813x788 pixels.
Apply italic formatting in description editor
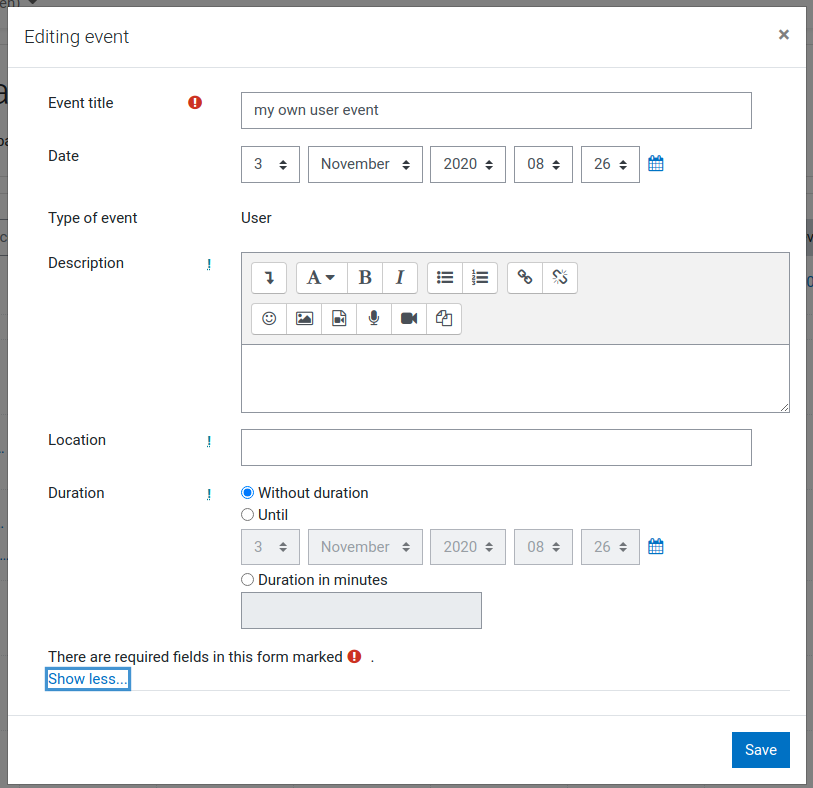[x=400, y=278]
